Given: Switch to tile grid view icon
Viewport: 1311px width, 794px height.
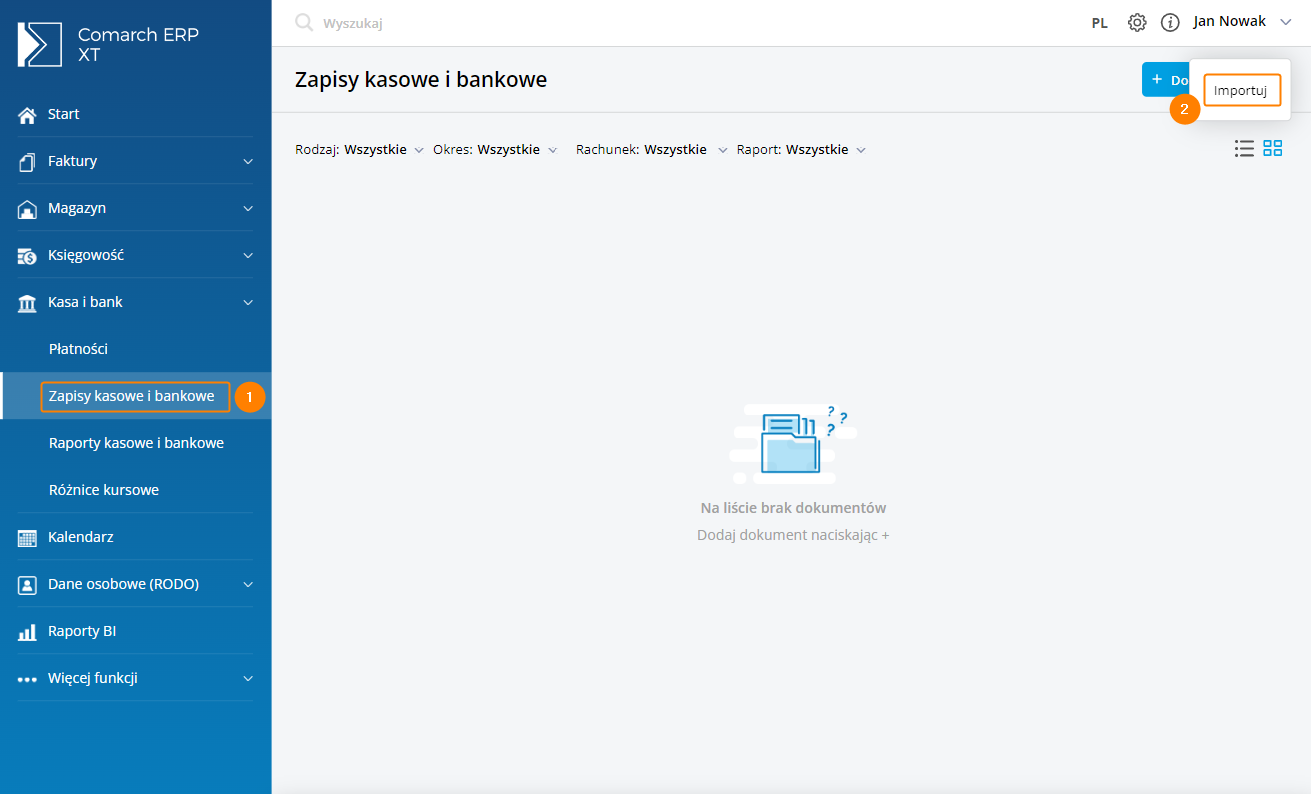Looking at the screenshot, I should (1272, 149).
